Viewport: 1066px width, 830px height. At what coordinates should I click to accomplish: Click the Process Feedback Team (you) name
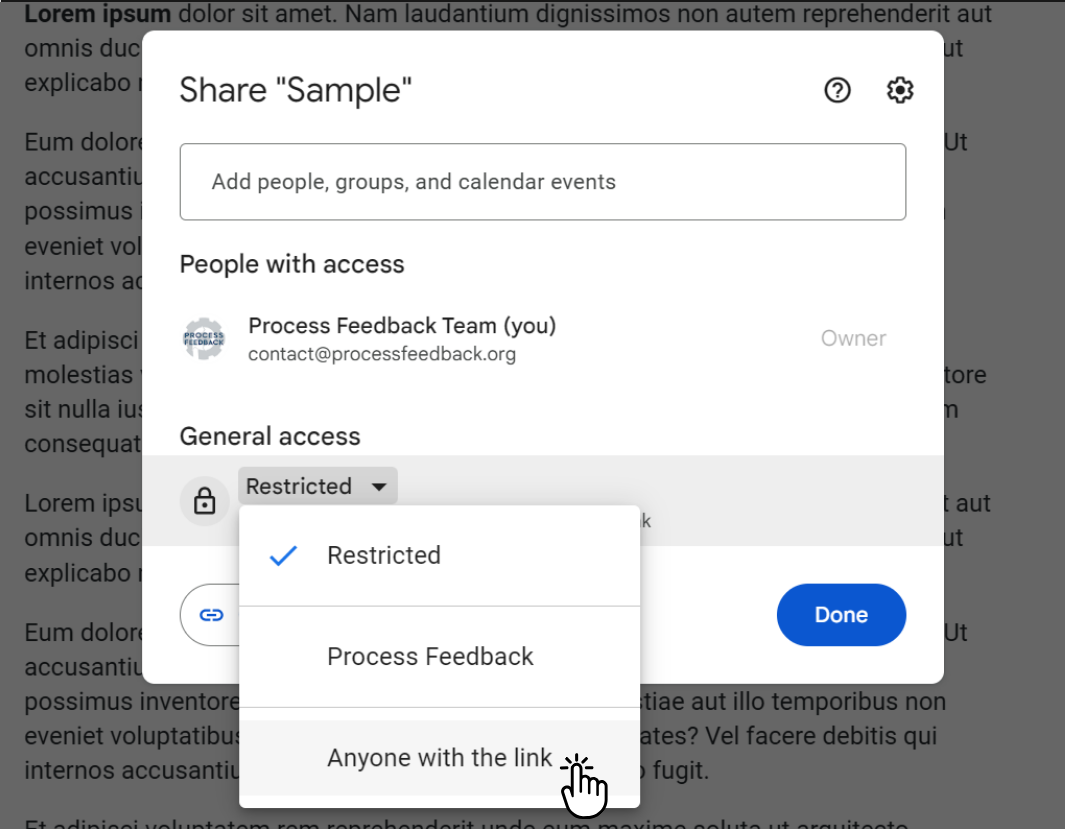point(402,326)
